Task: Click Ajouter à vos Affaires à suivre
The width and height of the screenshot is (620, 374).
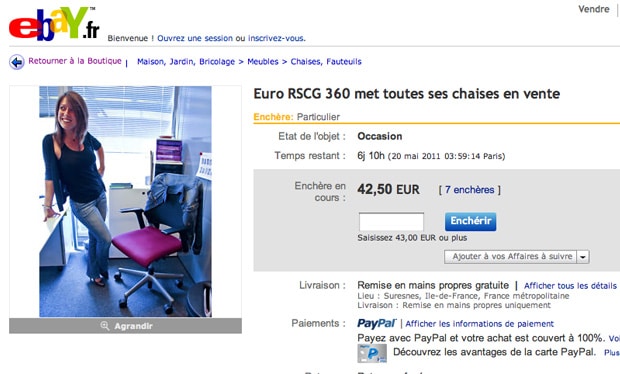Action: click(511, 257)
